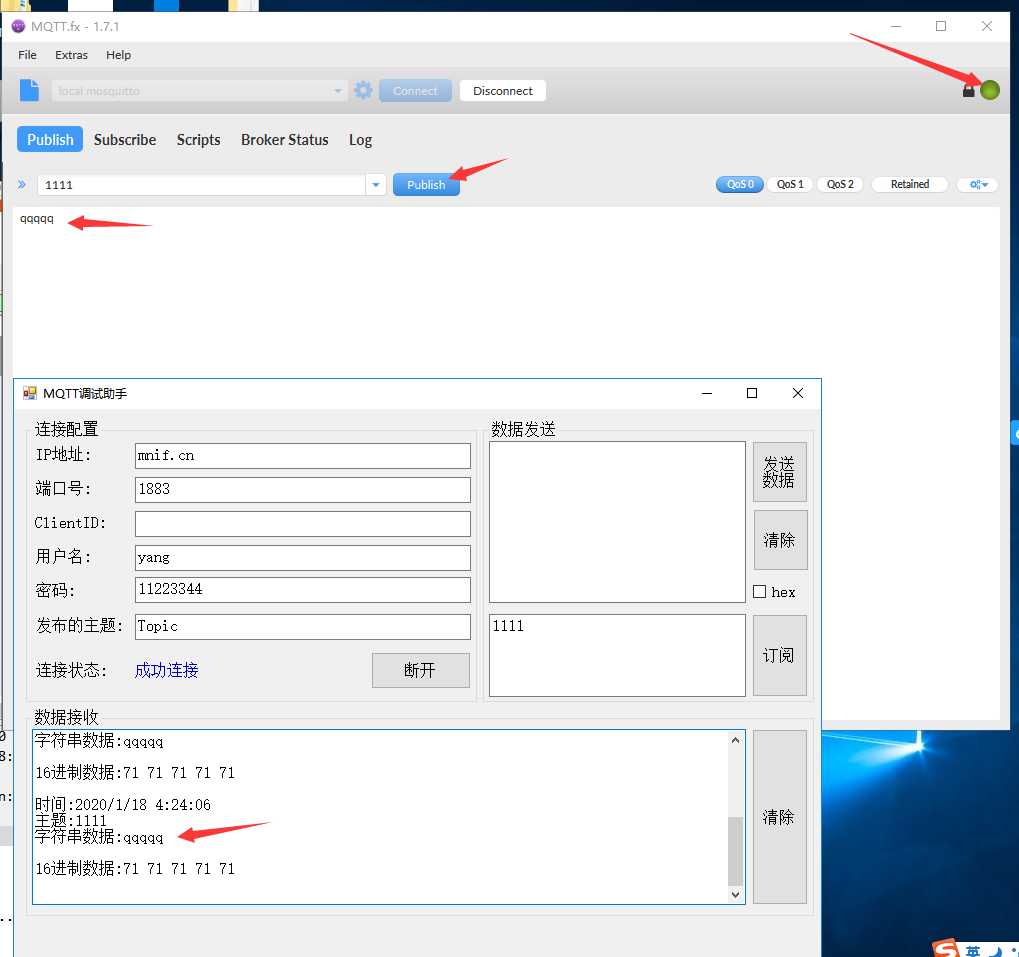The width and height of the screenshot is (1019, 957).
Task: Click the 成功连接 status text
Action: coord(166,670)
